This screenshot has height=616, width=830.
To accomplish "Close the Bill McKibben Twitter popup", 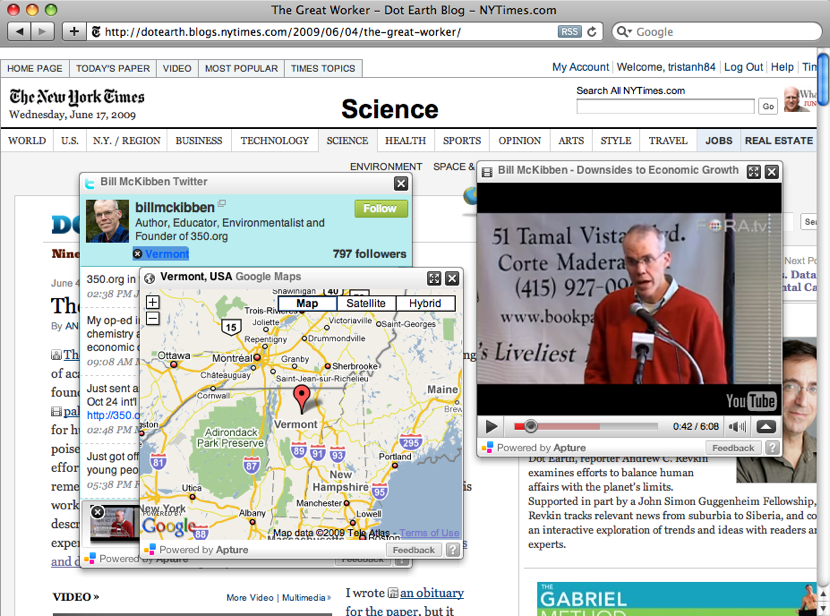I will pos(401,184).
